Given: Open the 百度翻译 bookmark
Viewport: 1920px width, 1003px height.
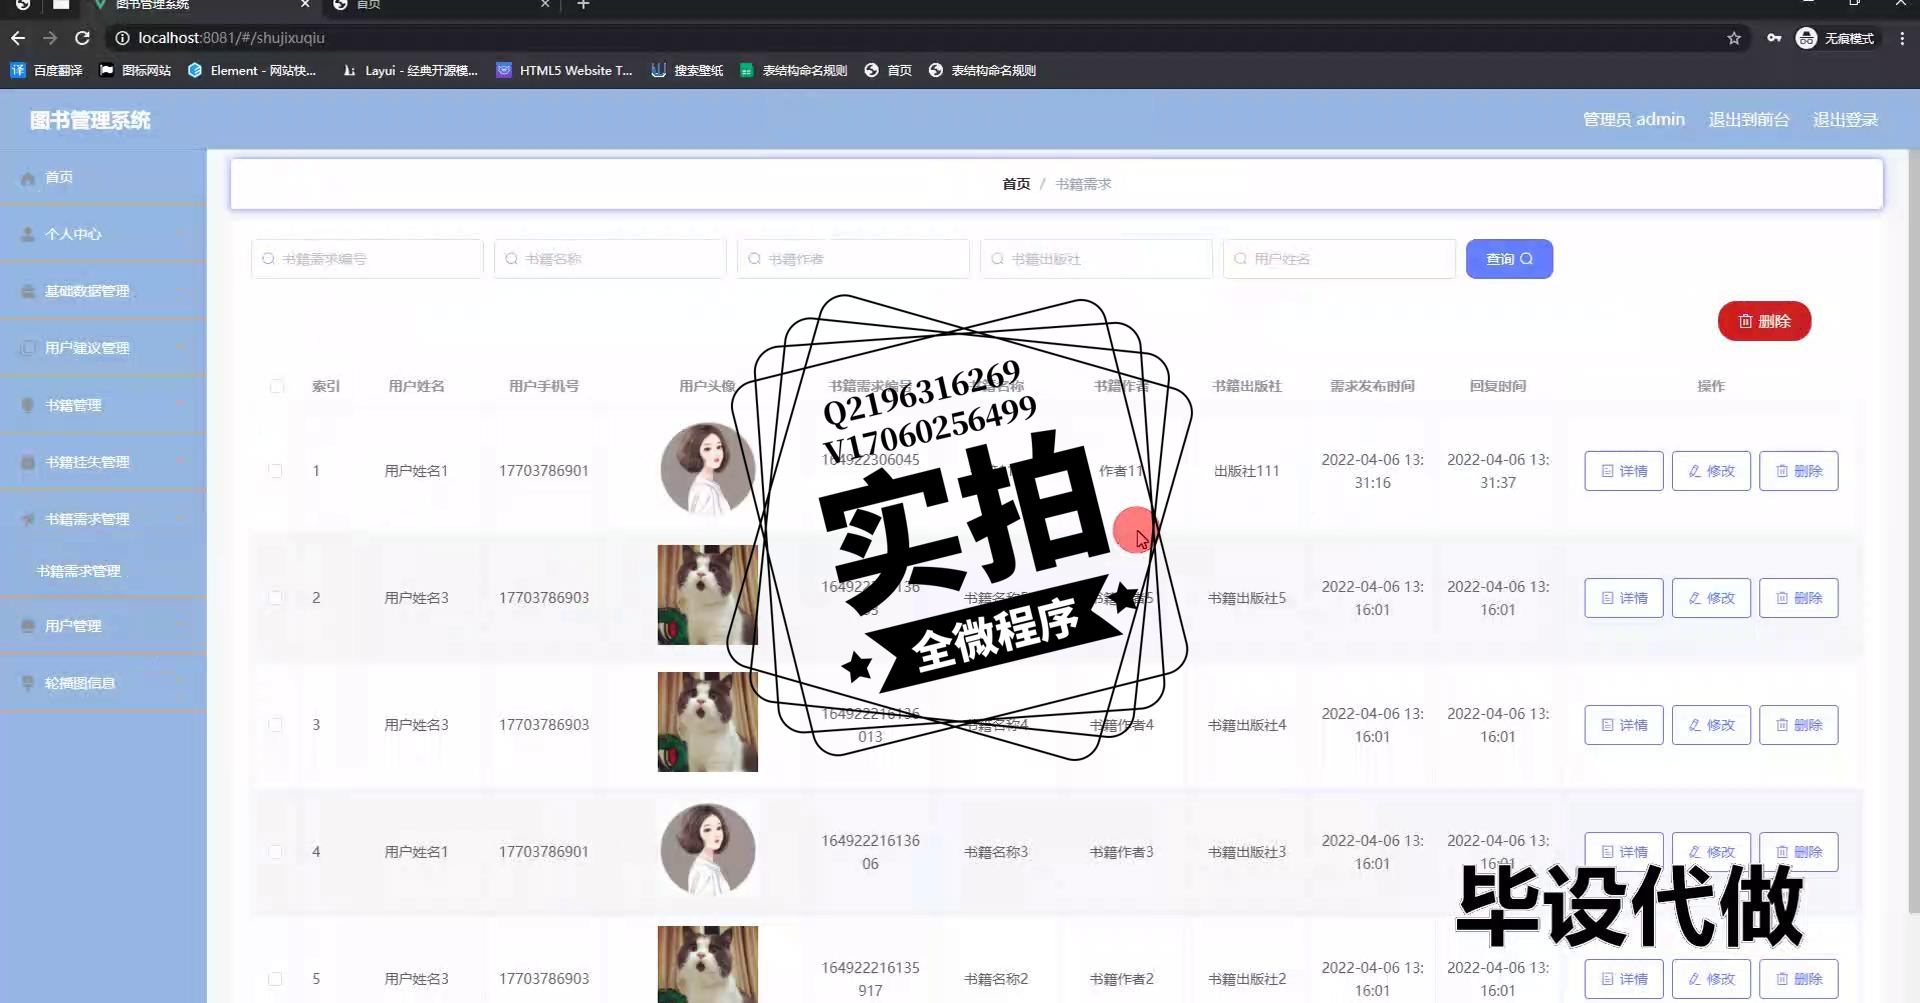Looking at the screenshot, I should 46,70.
